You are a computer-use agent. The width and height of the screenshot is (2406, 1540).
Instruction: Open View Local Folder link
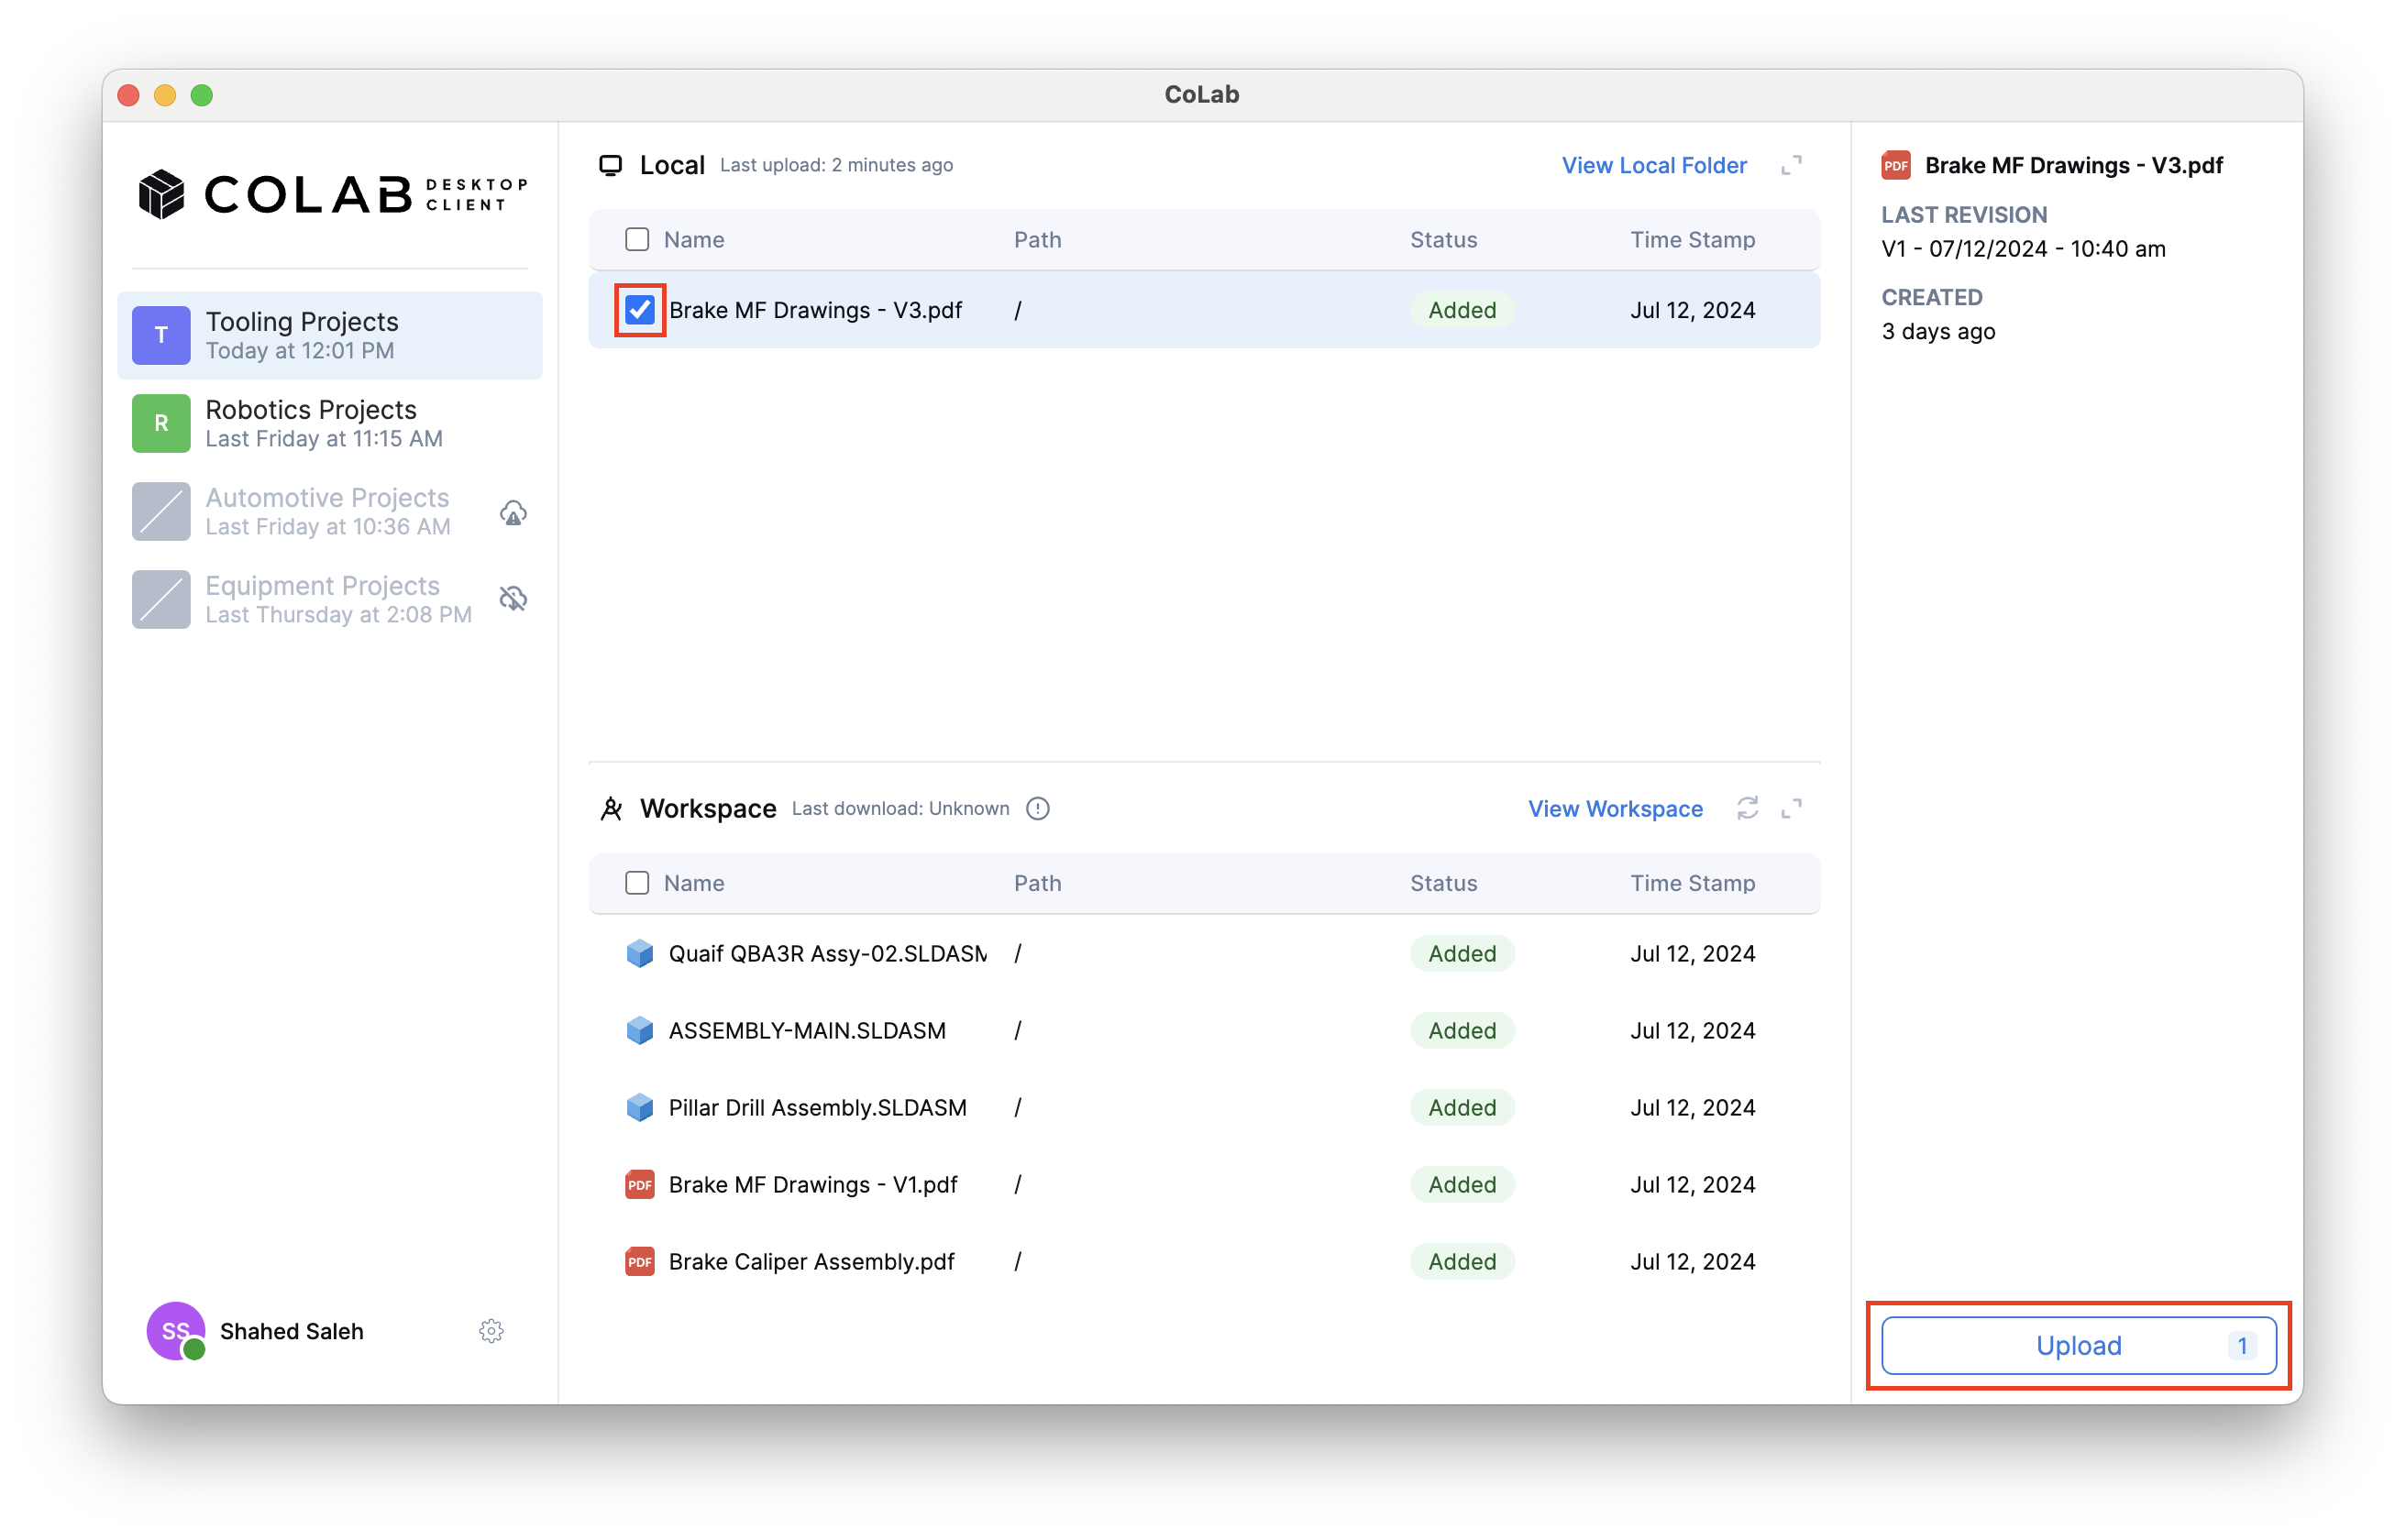click(1654, 165)
